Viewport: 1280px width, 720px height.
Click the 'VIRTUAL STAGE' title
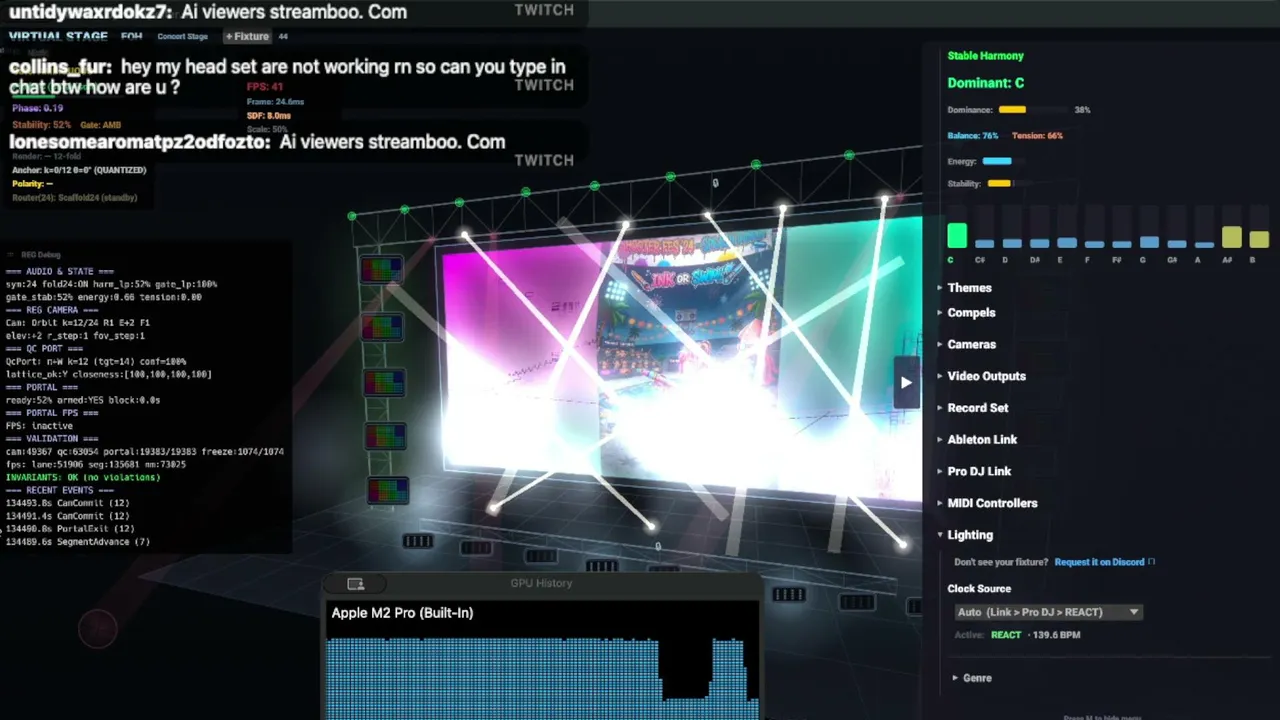pos(58,37)
